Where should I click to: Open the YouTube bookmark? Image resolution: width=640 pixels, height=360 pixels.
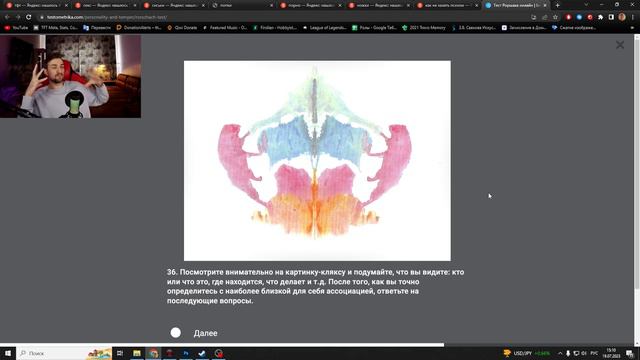[x=16, y=28]
